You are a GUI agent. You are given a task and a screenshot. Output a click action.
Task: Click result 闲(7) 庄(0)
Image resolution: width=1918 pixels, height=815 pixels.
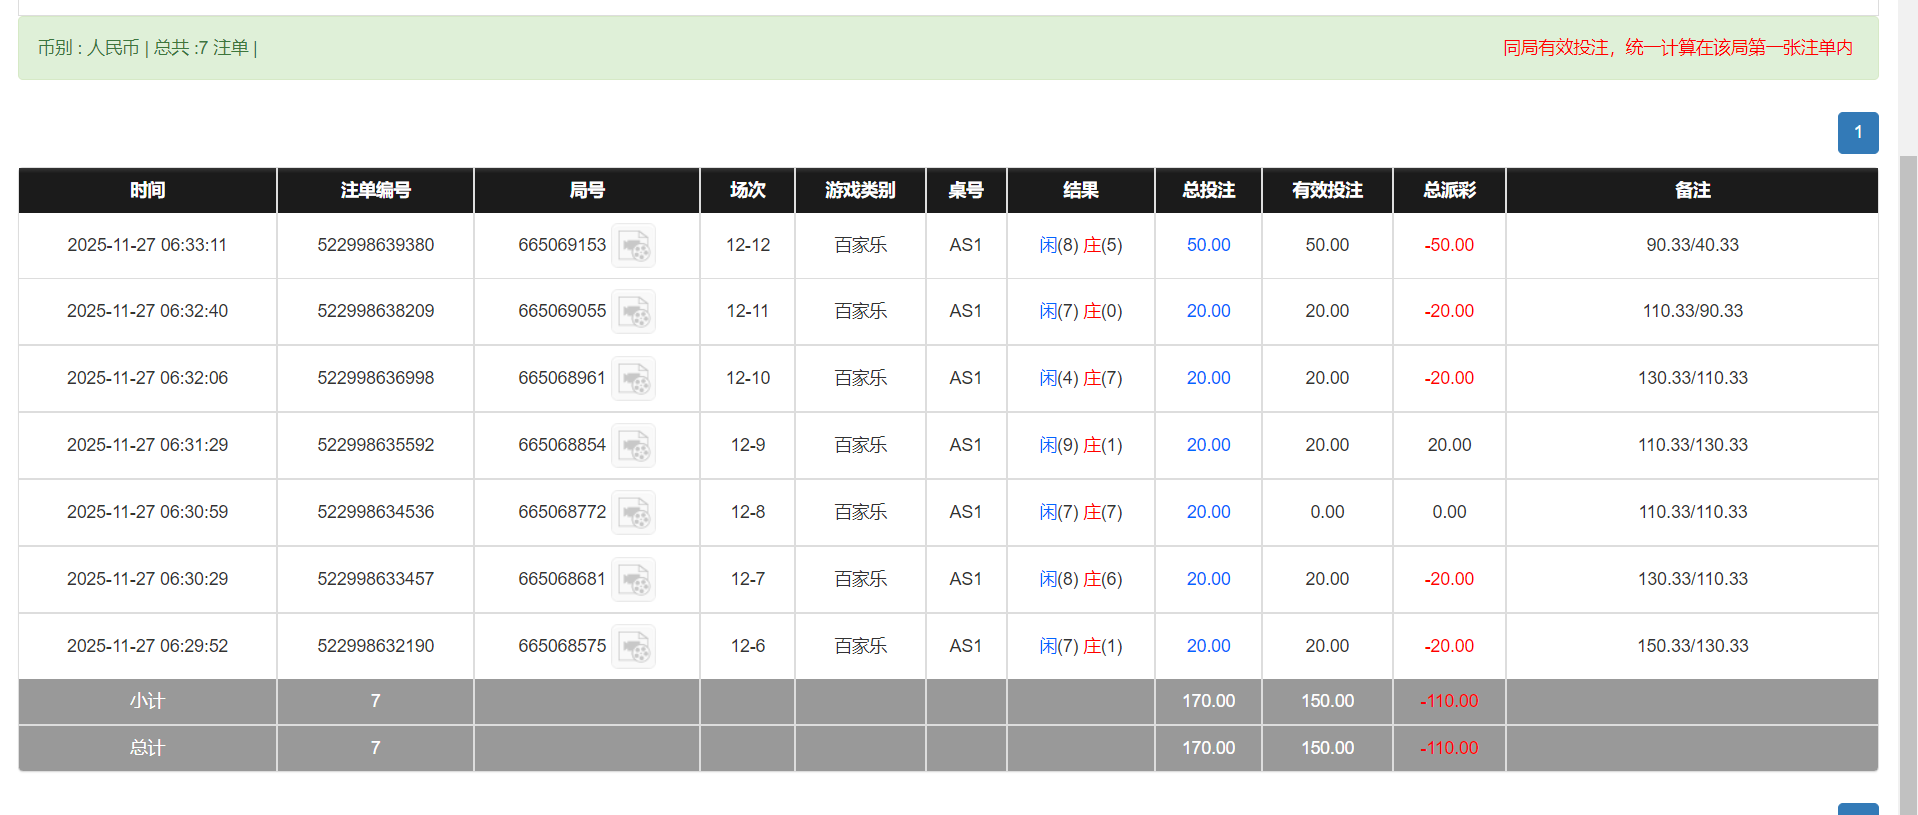pos(1080,311)
